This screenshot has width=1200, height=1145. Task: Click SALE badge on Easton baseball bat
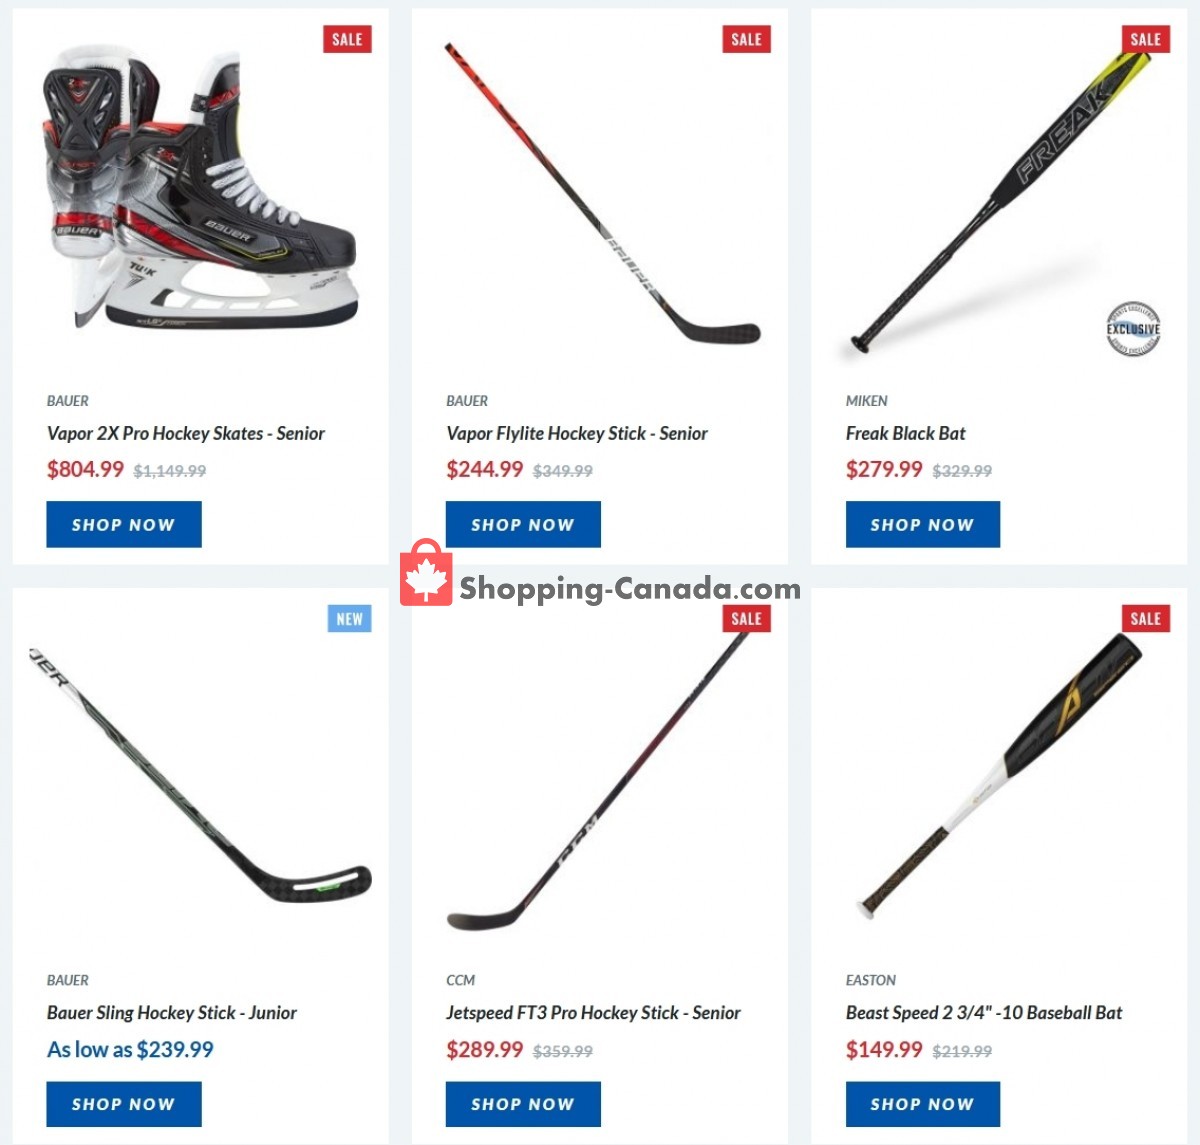[x=1145, y=619]
